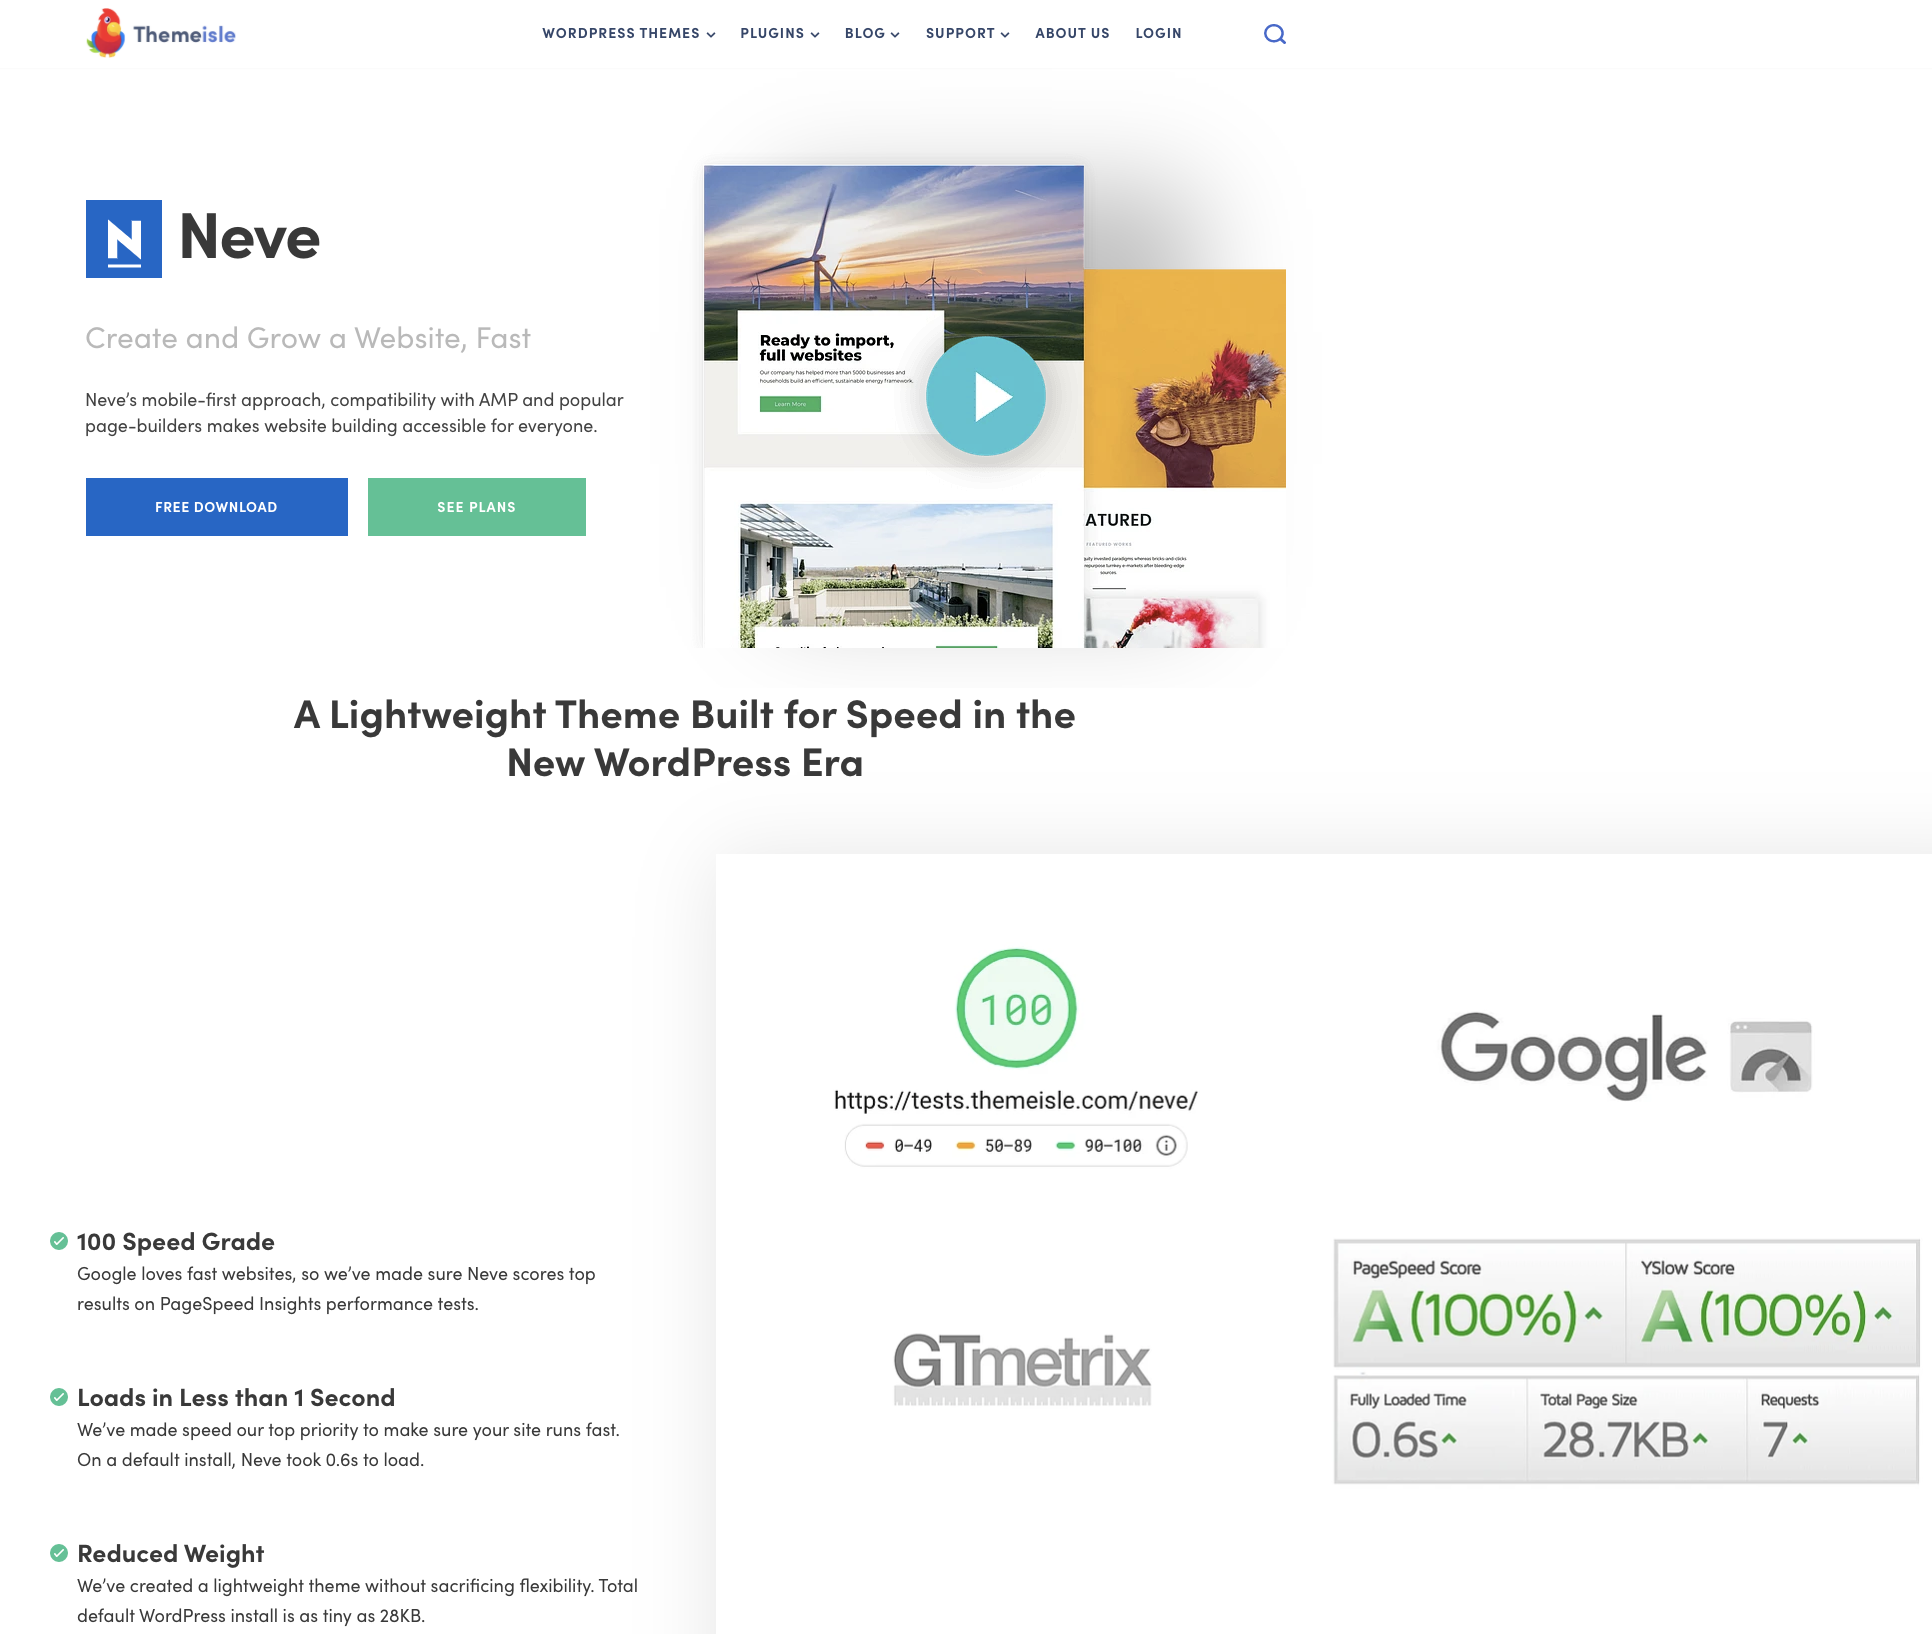The height and width of the screenshot is (1634, 1932).
Task: Click the check icon beside Loads in Less than 1 Second
Action: [x=59, y=1397]
